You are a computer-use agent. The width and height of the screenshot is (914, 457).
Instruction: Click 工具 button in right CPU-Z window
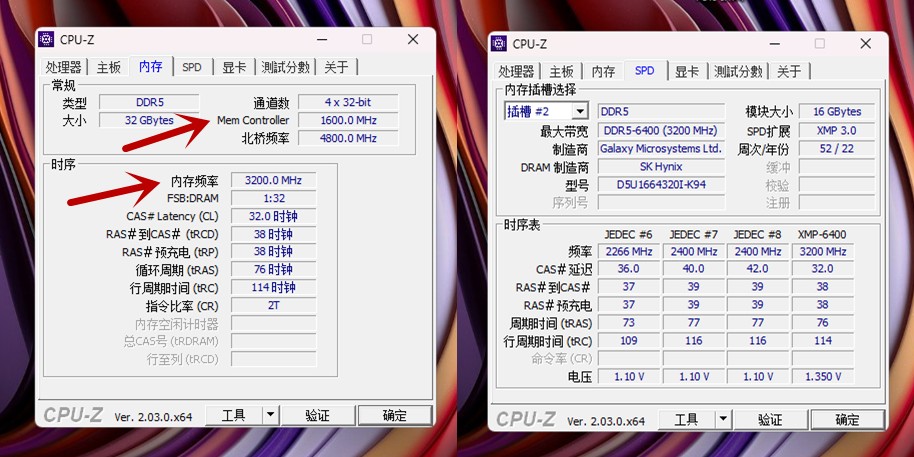pos(687,420)
